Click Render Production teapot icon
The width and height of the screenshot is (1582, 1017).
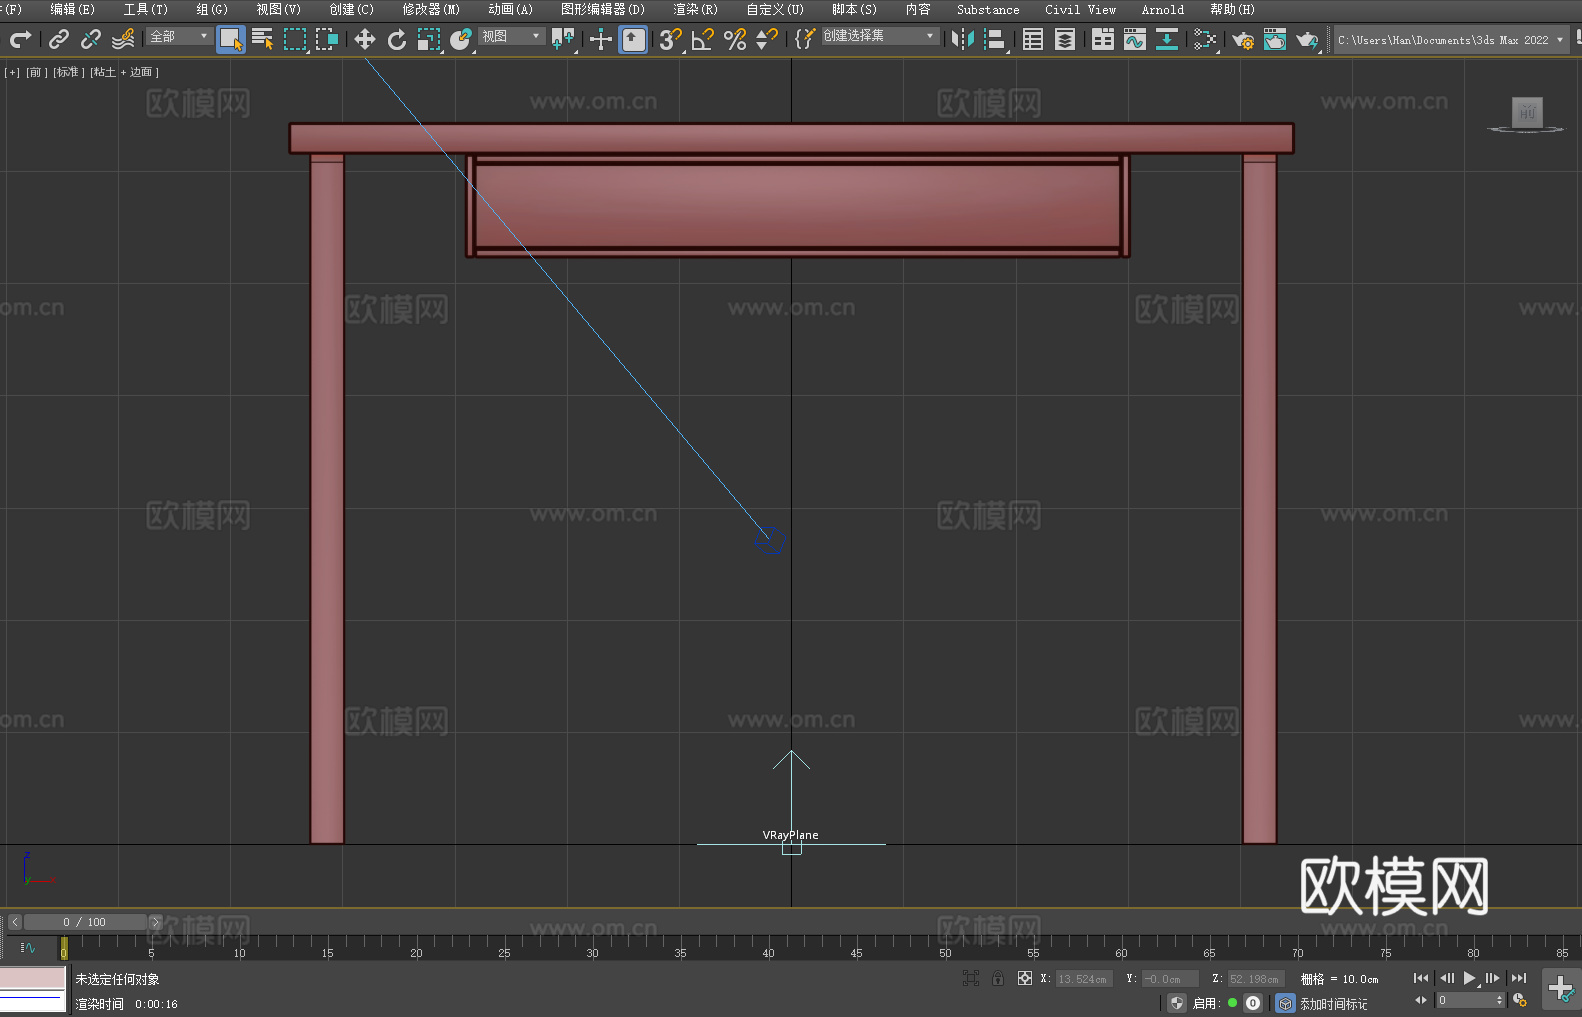1307,39
